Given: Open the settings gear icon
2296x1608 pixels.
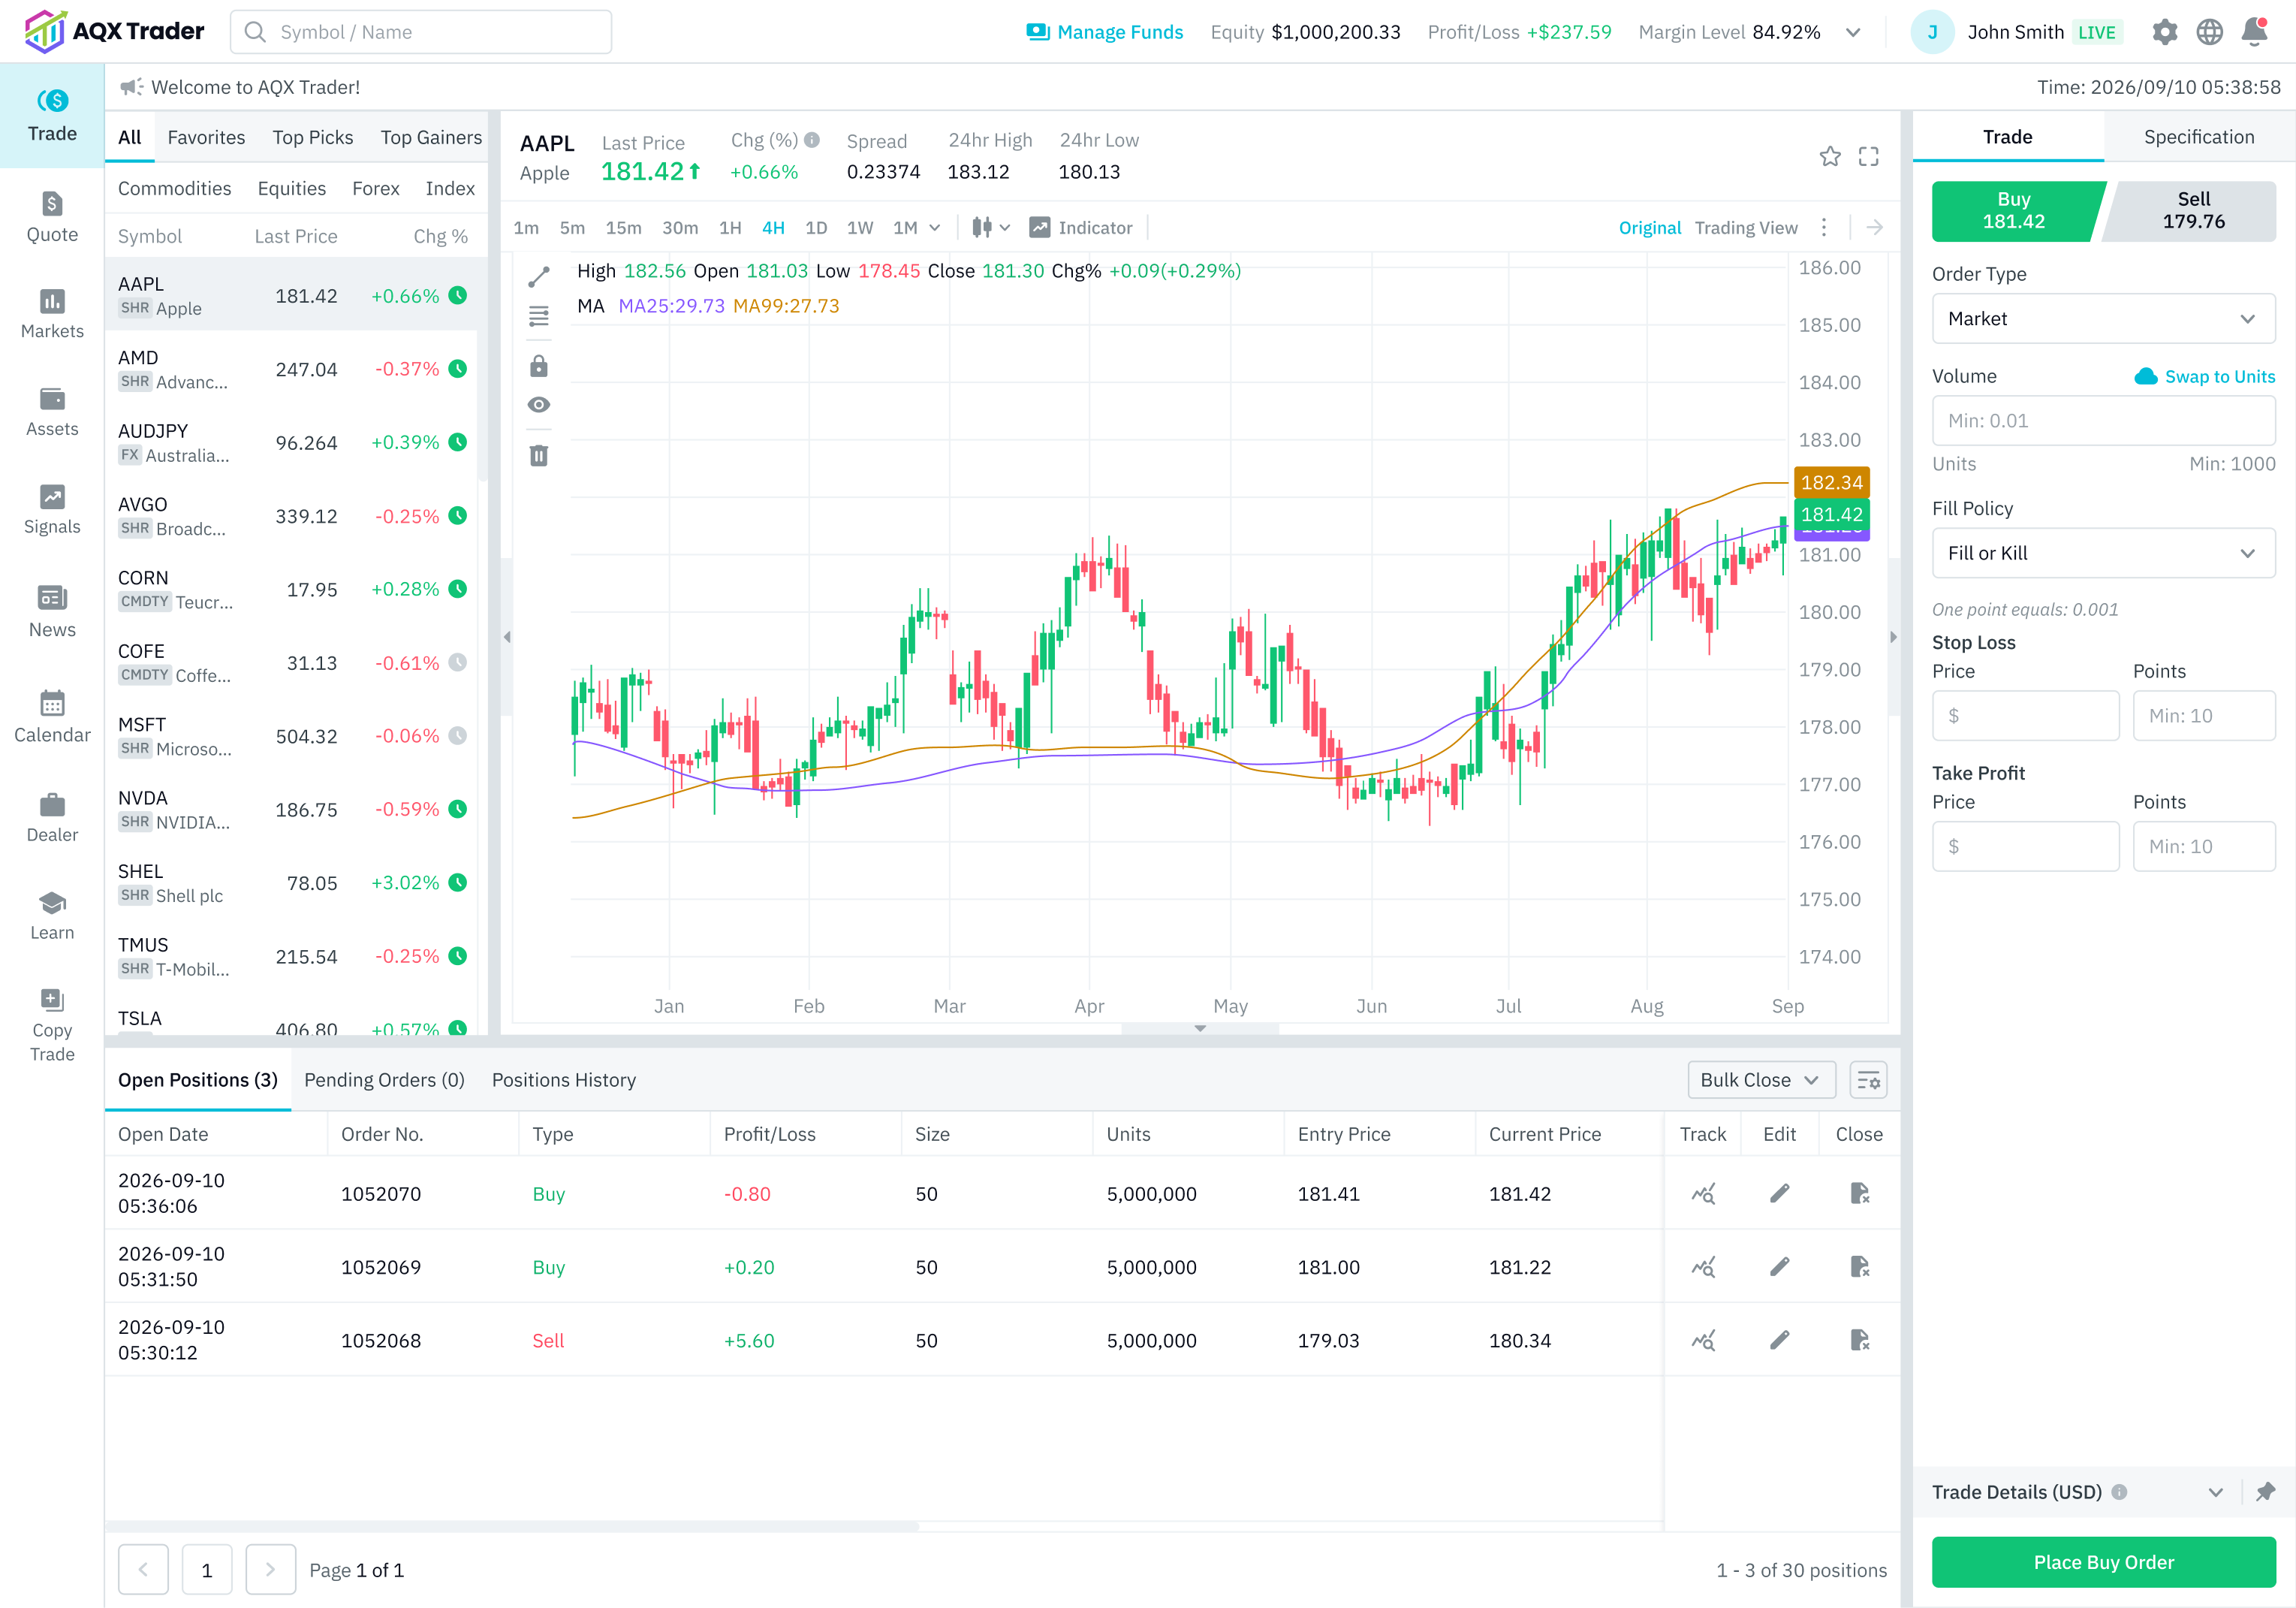Looking at the screenshot, I should click(2164, 32).
